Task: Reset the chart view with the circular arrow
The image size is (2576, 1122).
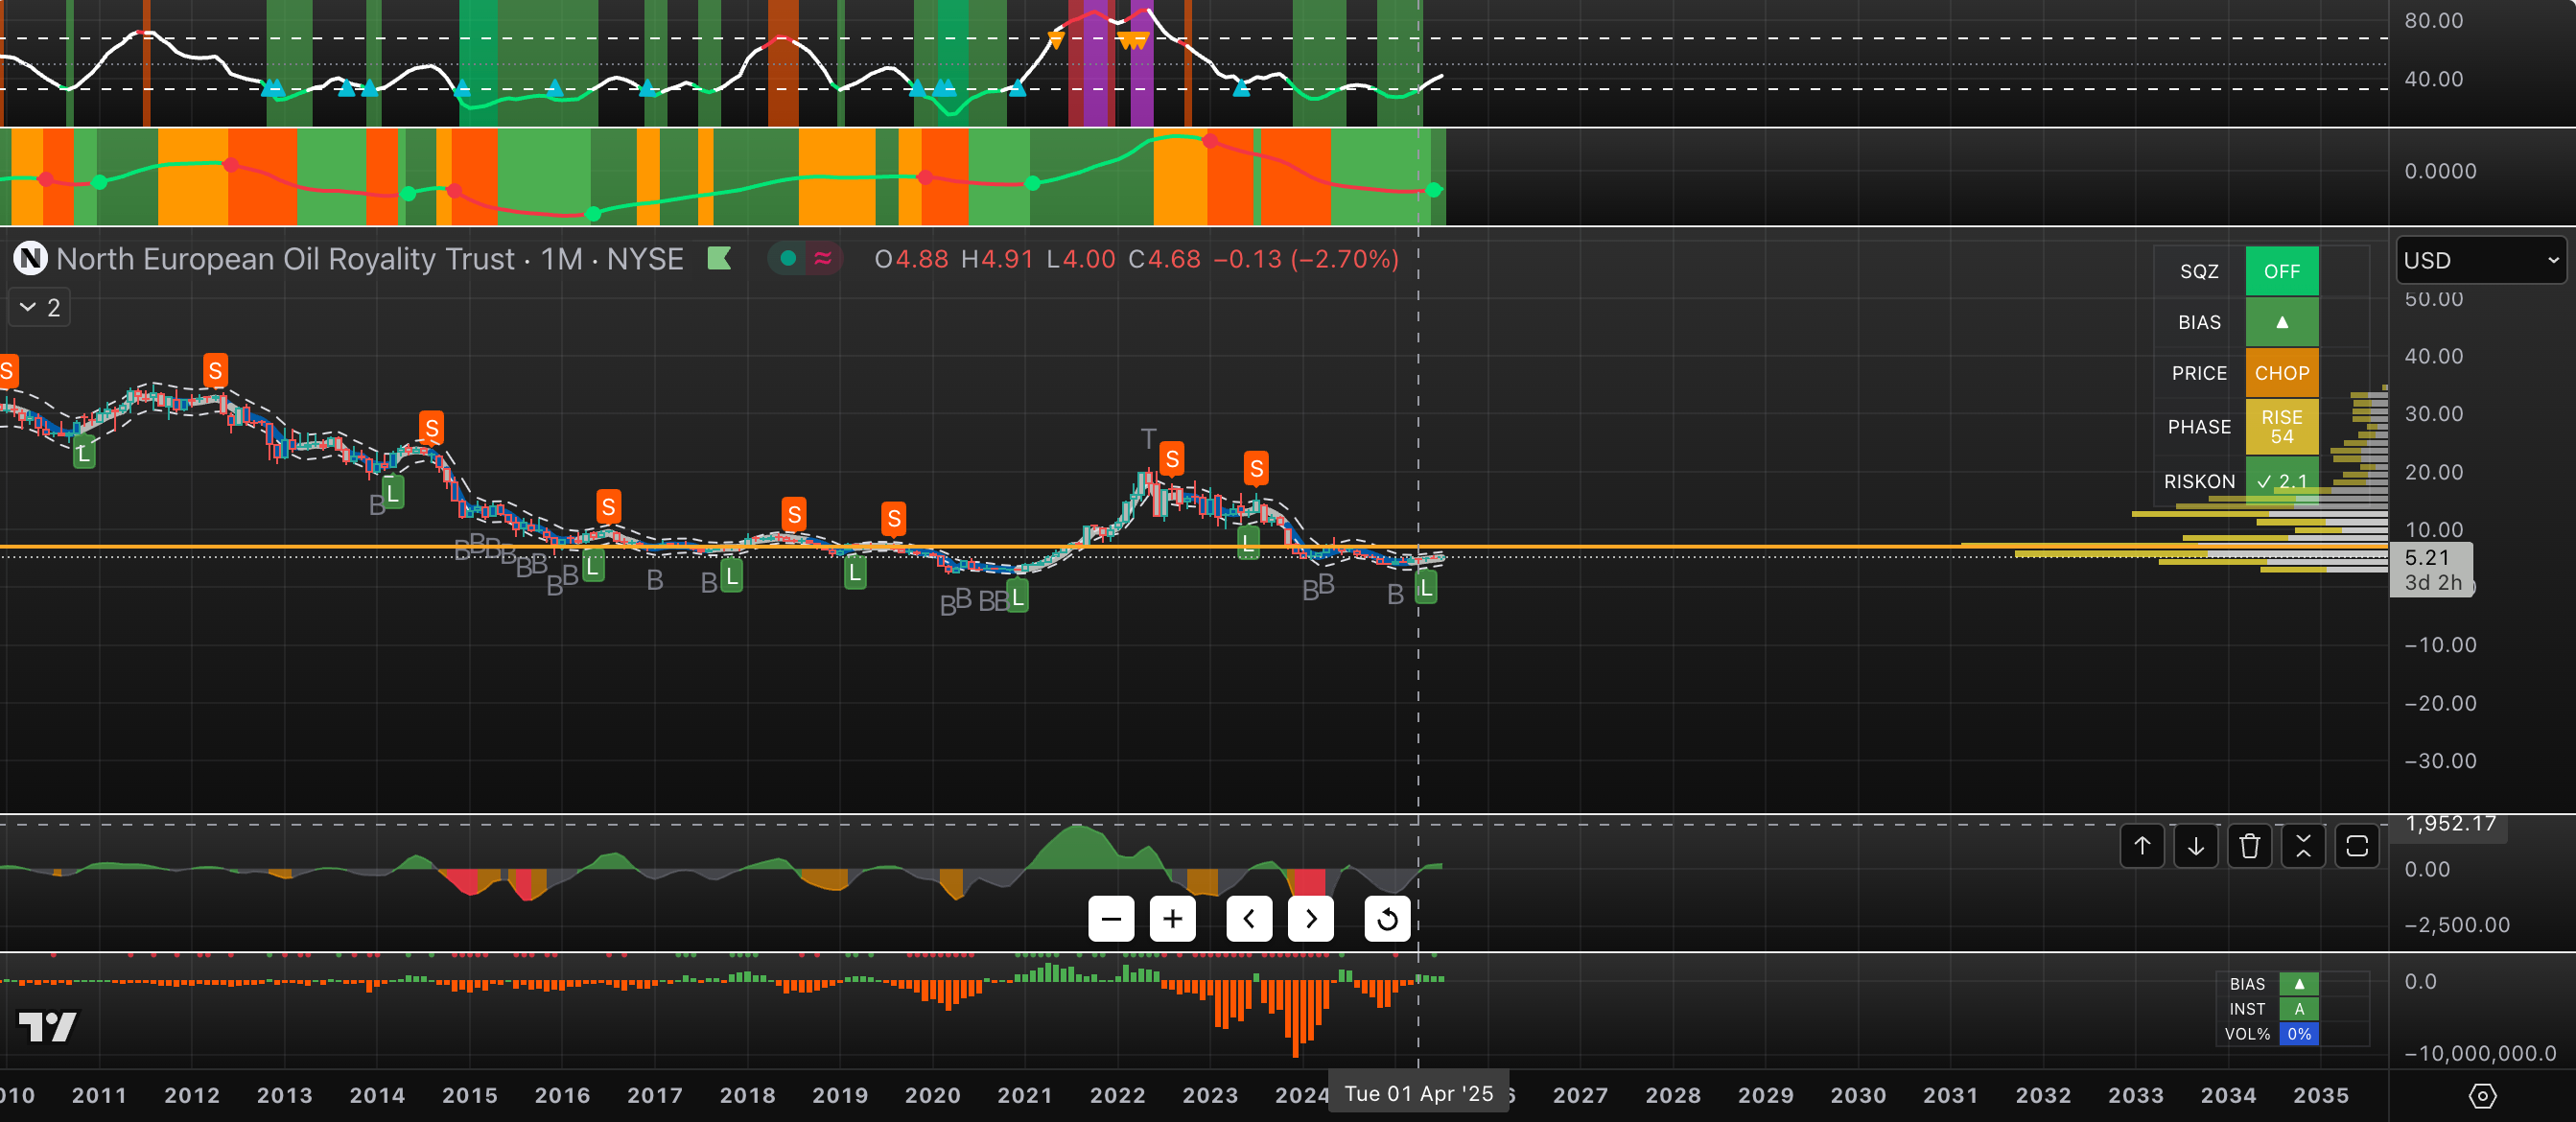Action: [x=1387, y=918]
